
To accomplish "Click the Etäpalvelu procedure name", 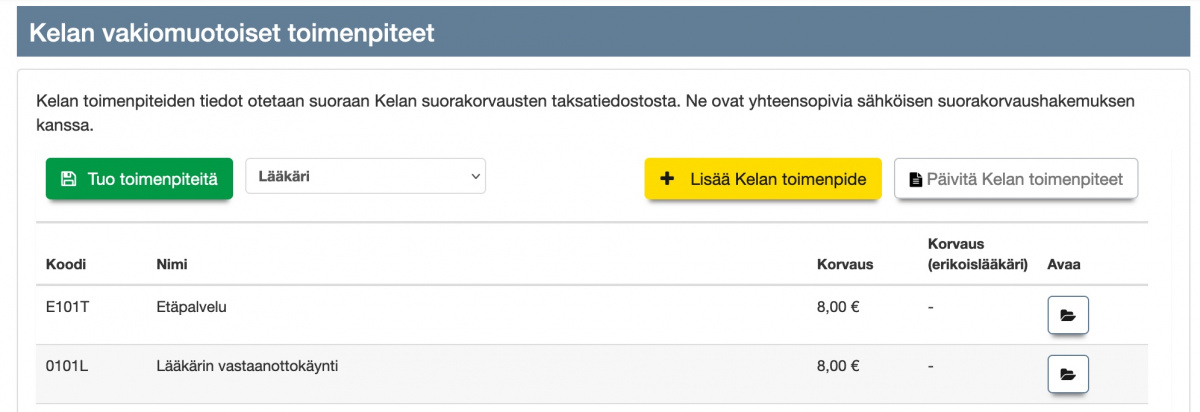I will [x=192, y=307].
